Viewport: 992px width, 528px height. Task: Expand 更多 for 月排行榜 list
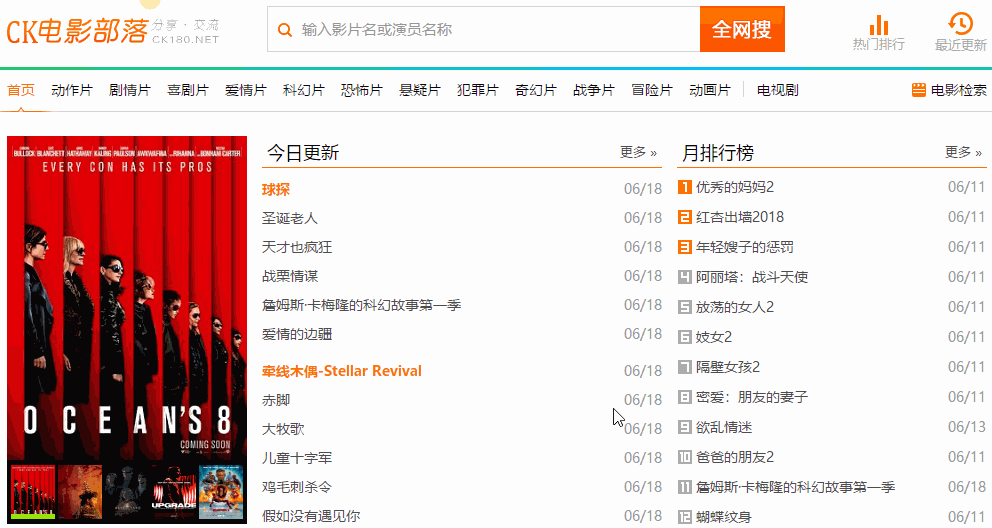pos(964,152)
